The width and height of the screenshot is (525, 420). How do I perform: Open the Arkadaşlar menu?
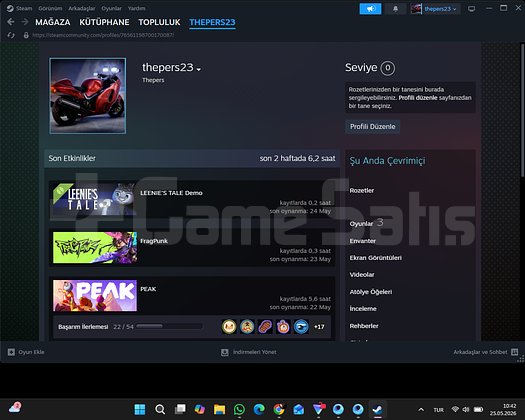coord(82,8)
